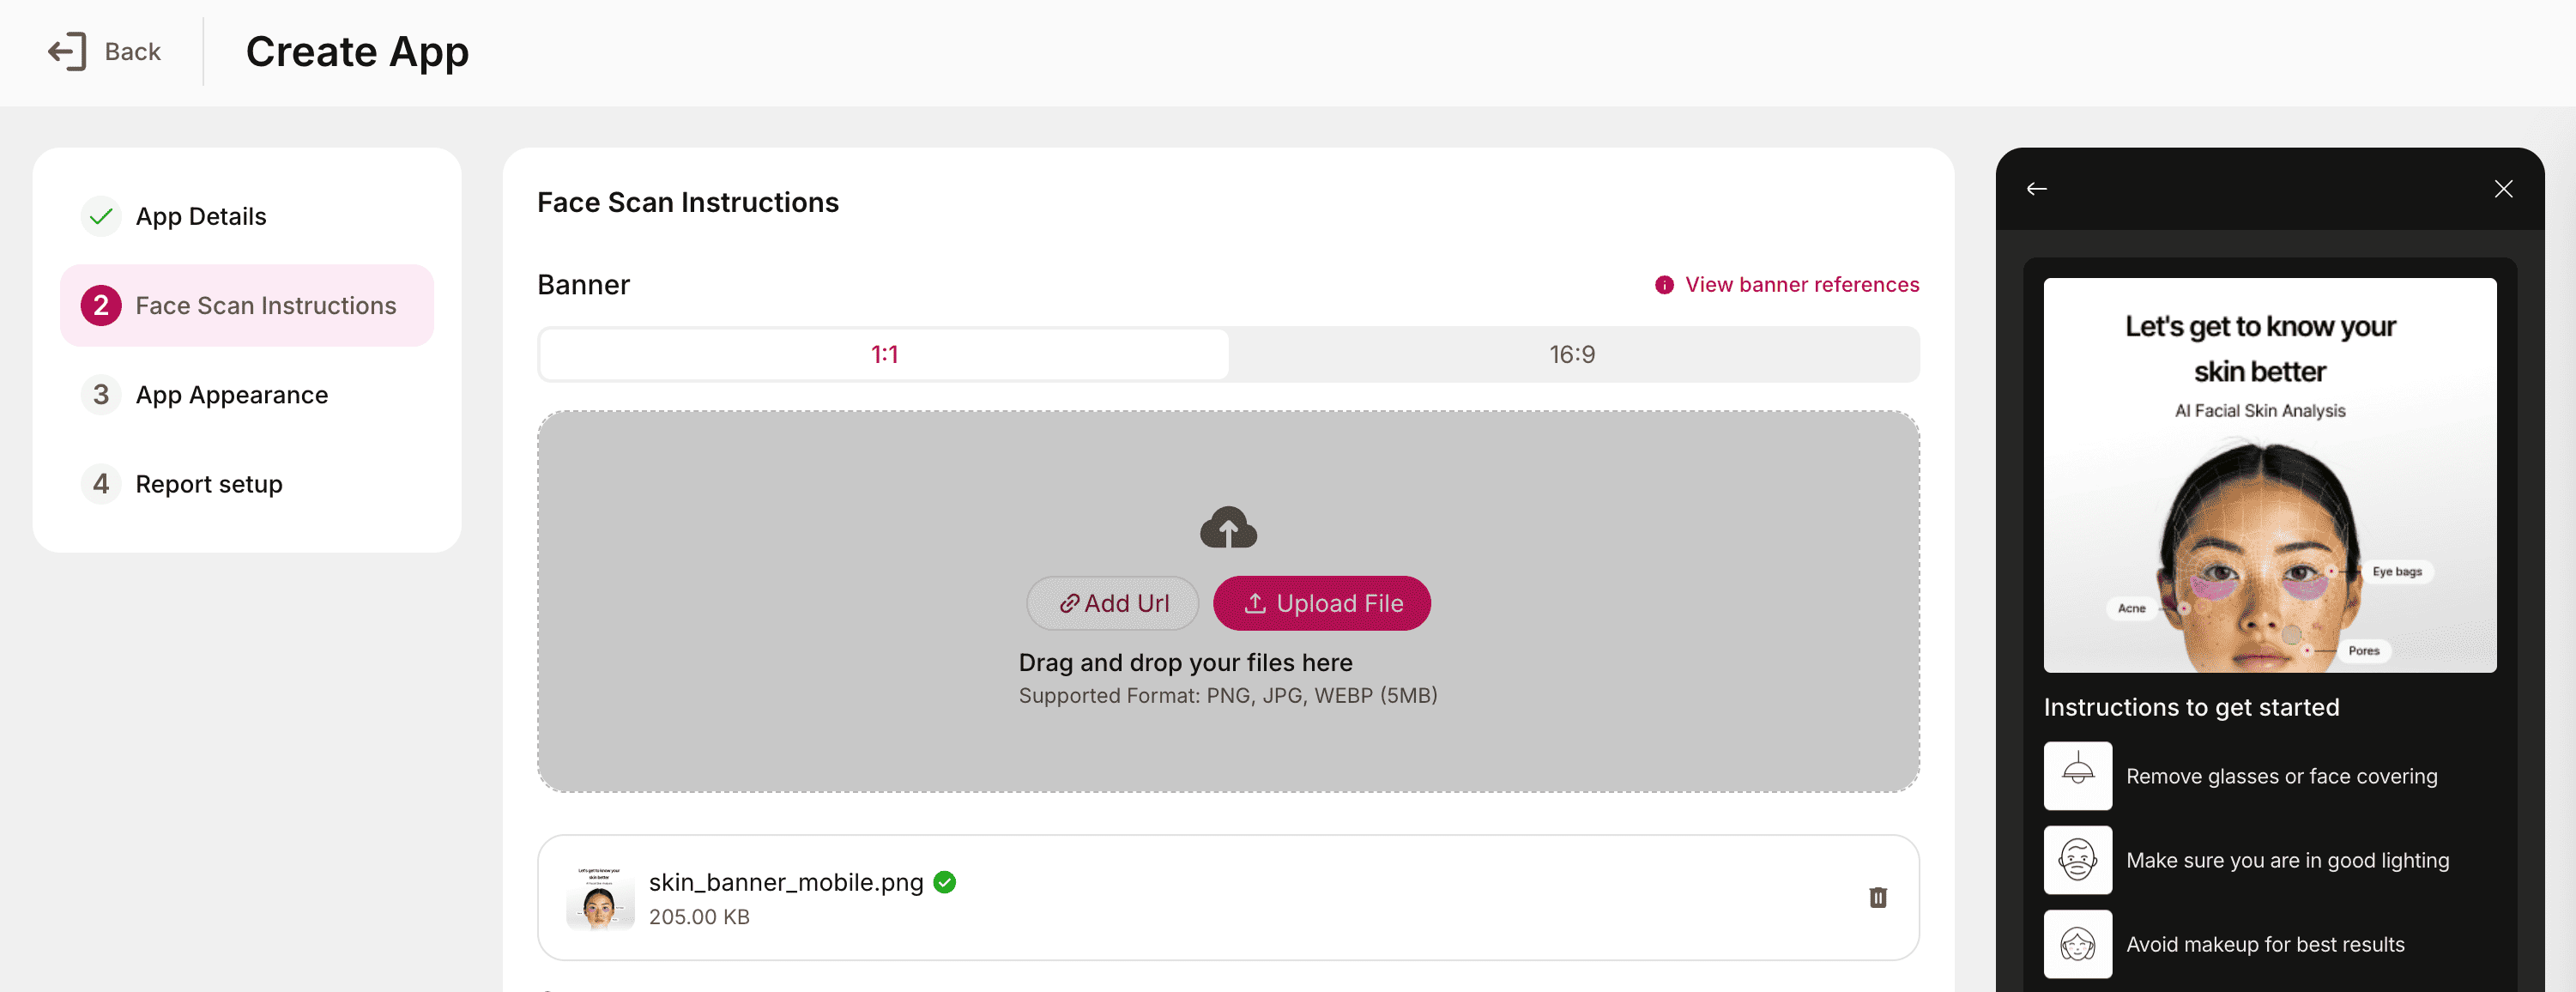Click the glasses instruction icon in preview

(x=2077, y=775)
